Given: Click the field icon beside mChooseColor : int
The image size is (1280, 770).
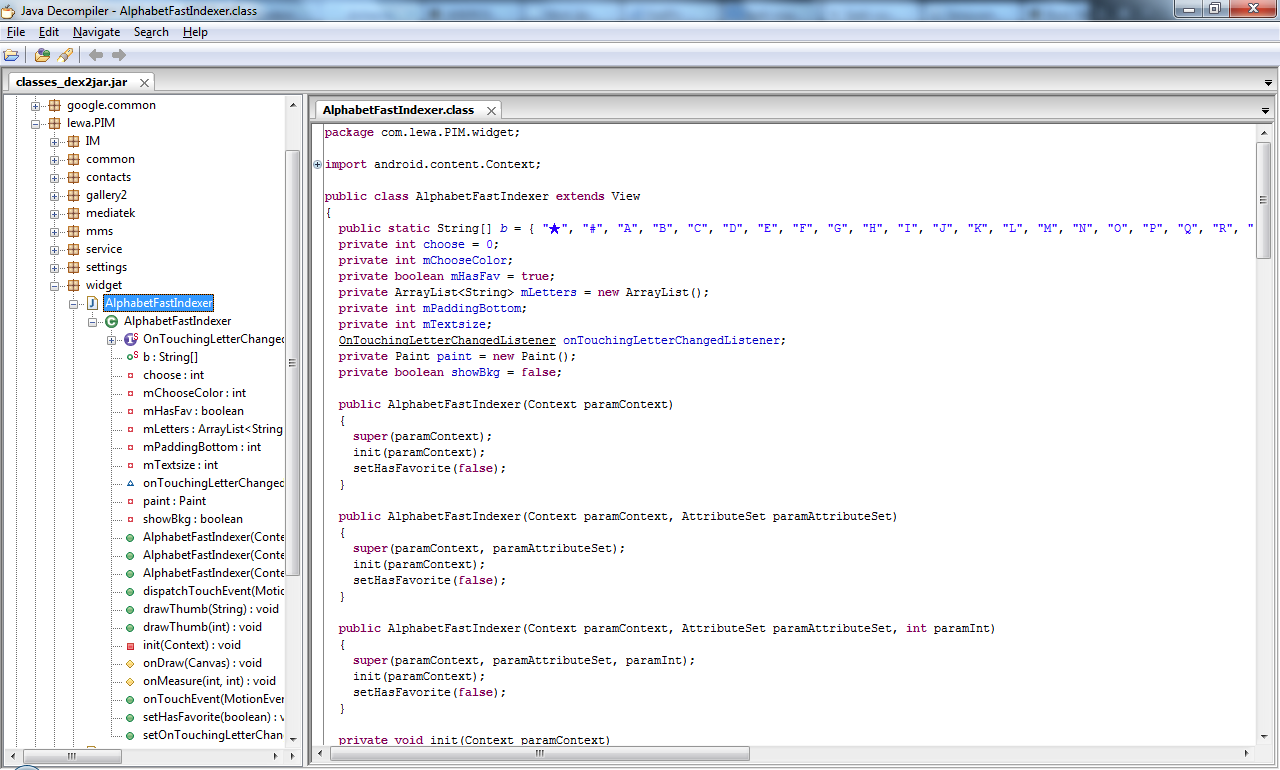Looking at the screenshot, I should [131, 393].
